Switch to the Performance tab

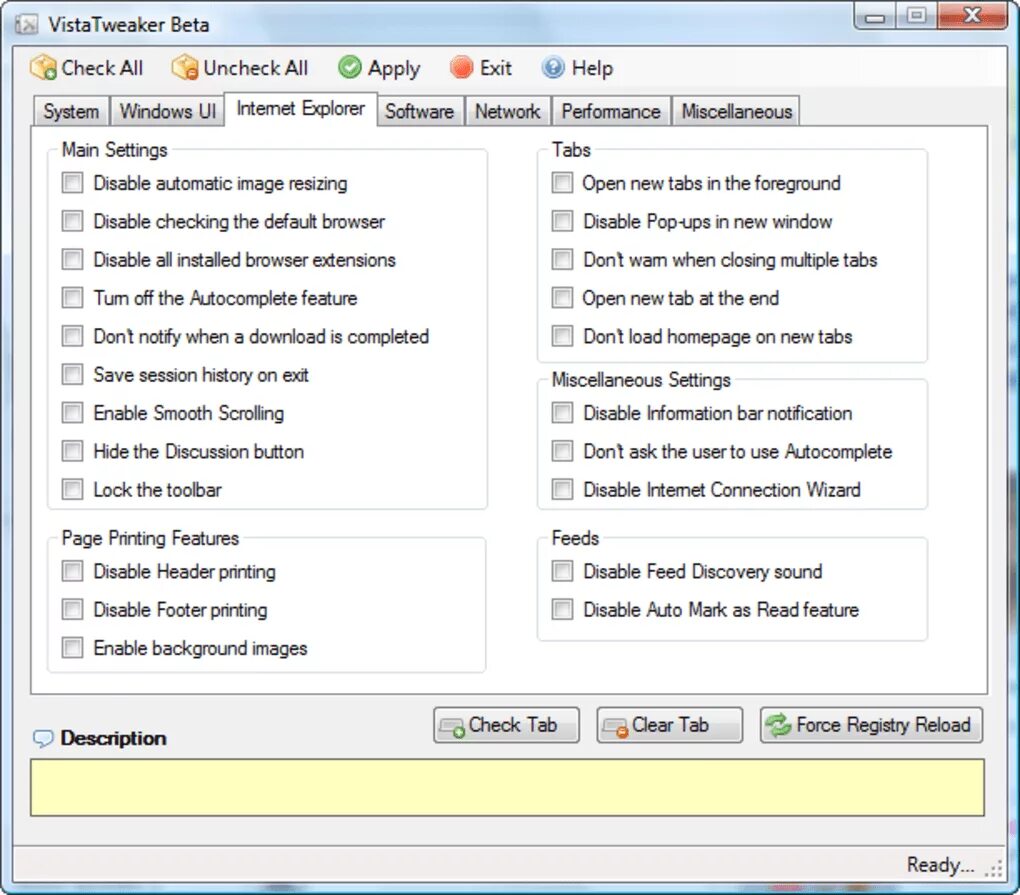pos(610,111)
